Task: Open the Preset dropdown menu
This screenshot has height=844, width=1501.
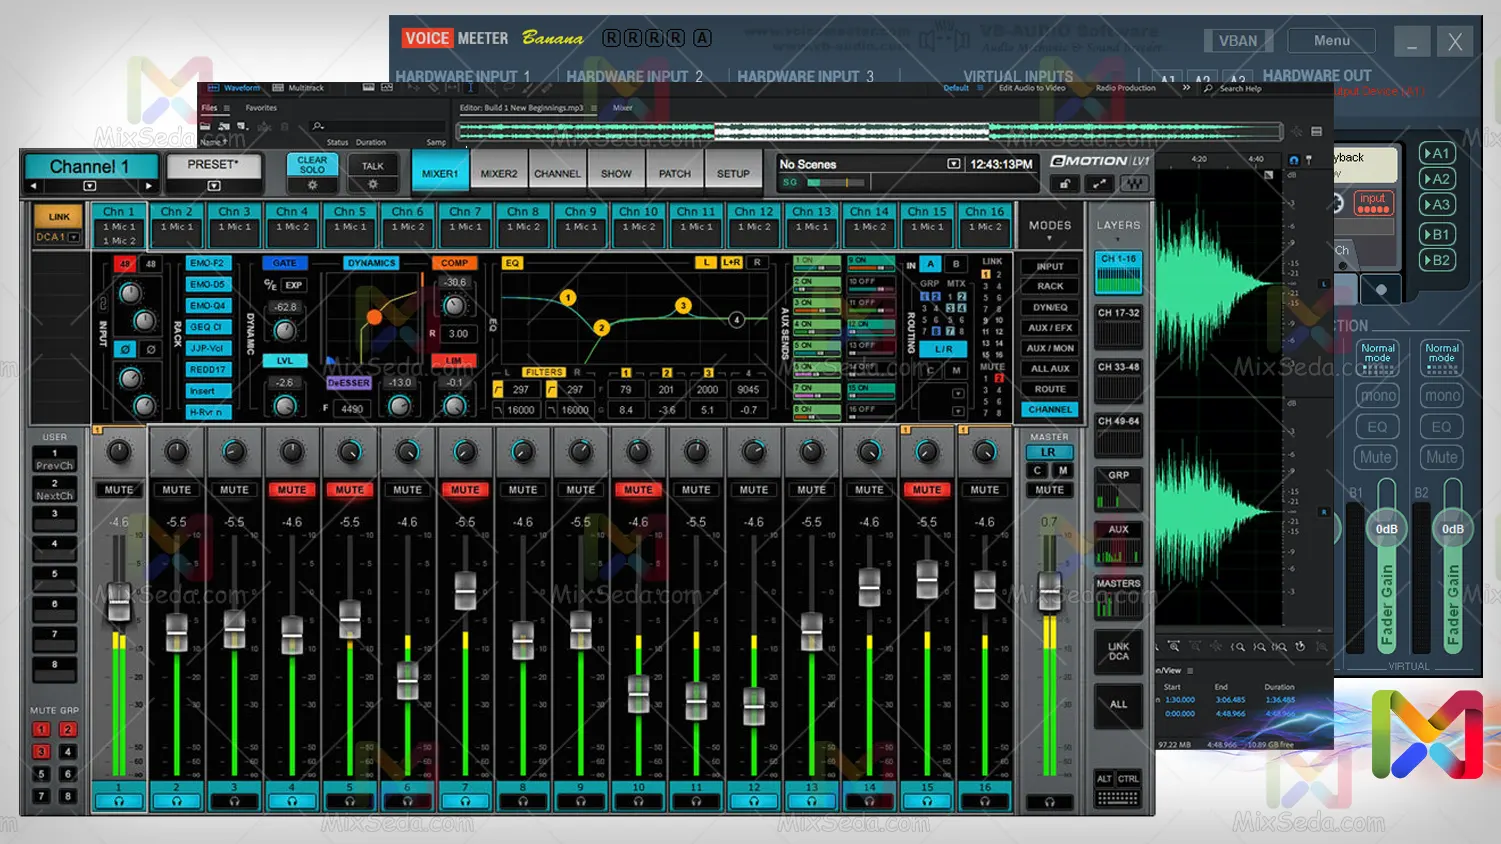Action: tap(213, 186)
